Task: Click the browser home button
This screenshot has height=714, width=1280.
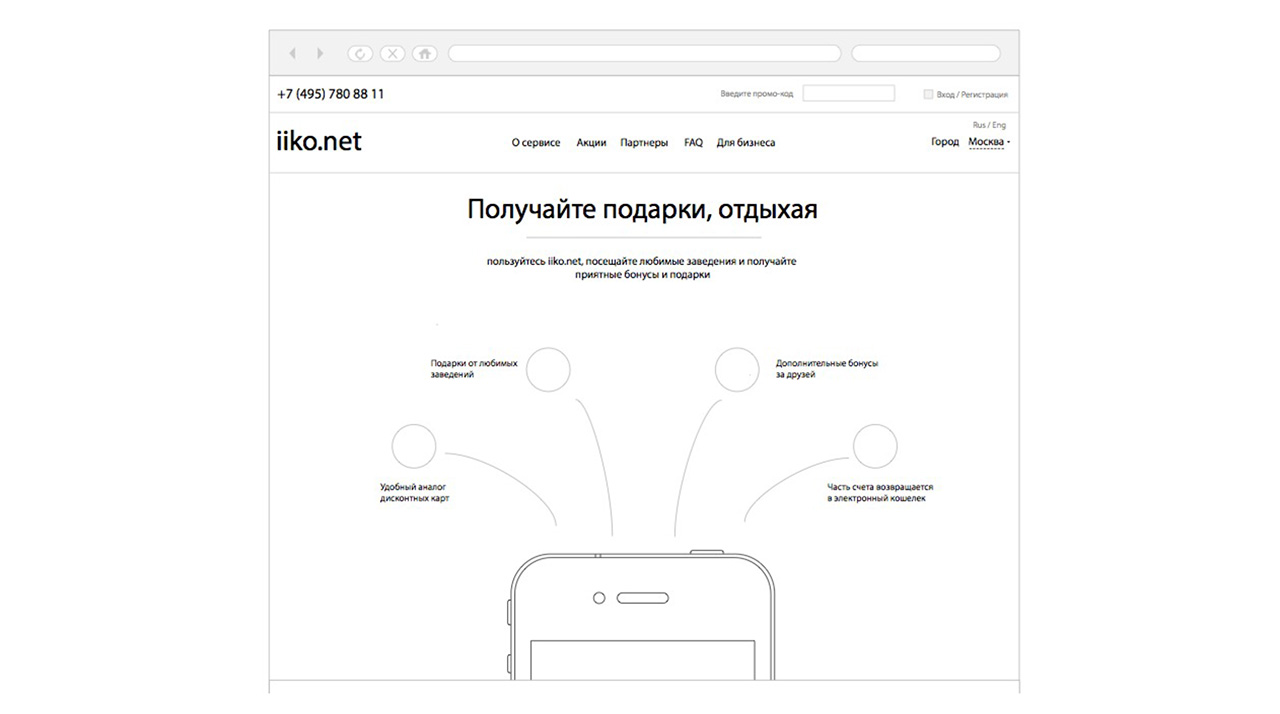Action: (x=425, y=53)
